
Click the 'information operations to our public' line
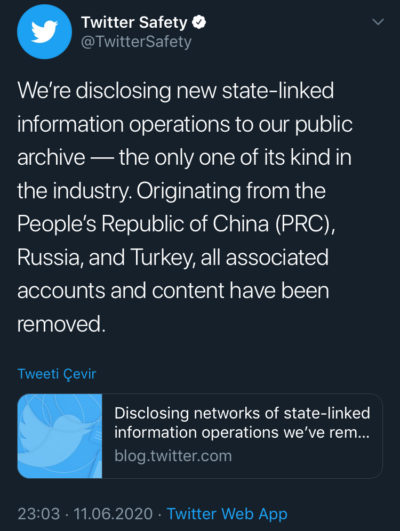coord(185,125)
